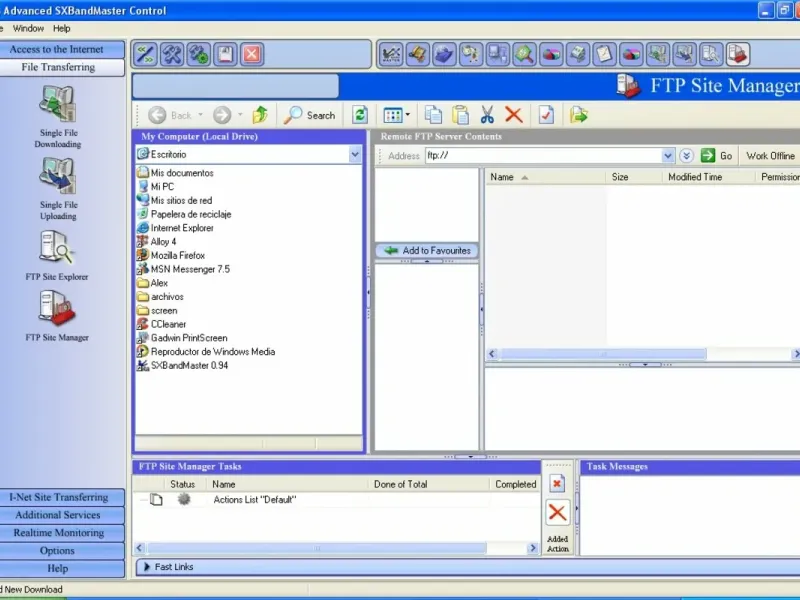Screen dimensions: 800x600
Task: Launch FTP Site Explorer
Action: (57, 255)
